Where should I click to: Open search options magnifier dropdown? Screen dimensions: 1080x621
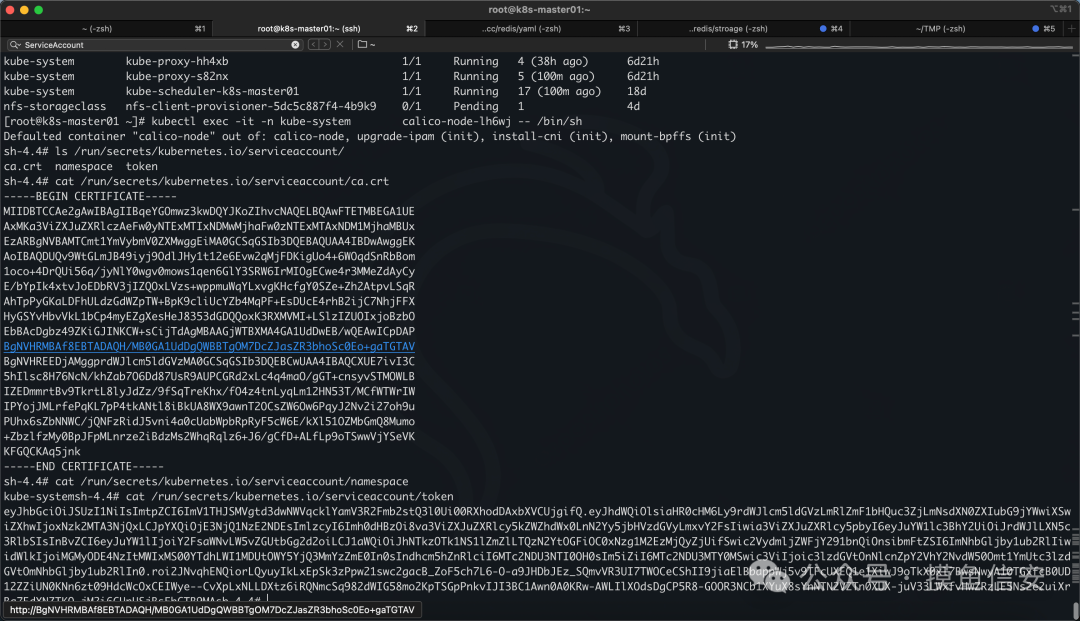[15, 45]
